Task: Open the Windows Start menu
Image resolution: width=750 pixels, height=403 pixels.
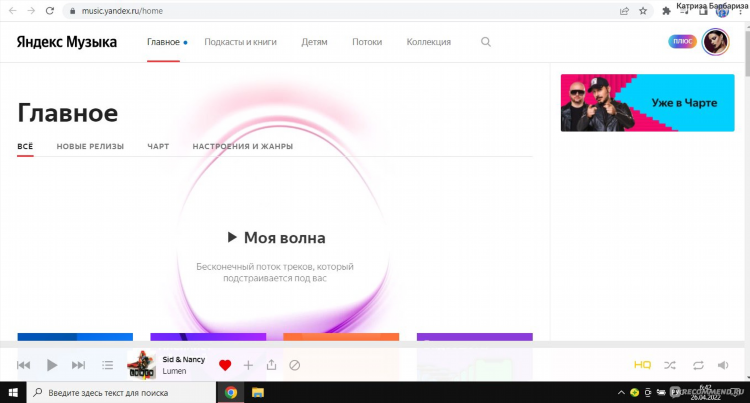Action: [x=13, y=392]
